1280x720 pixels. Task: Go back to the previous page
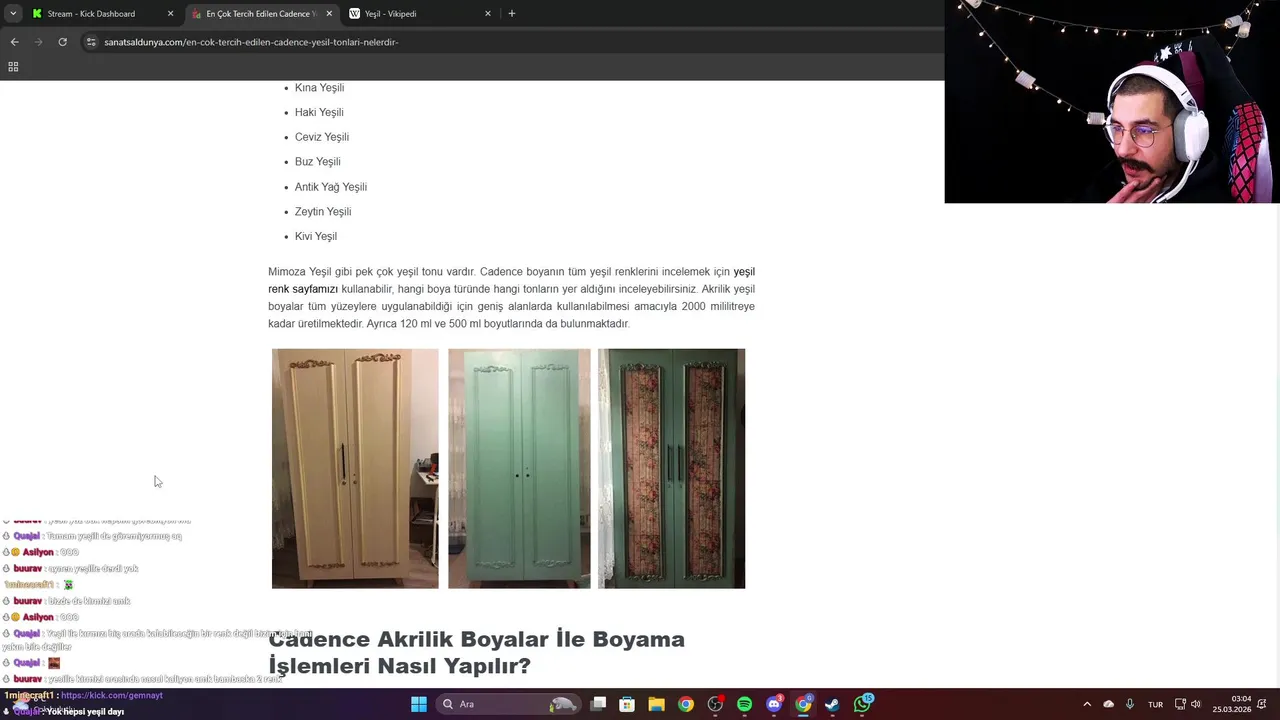pyautogui.click(x=14, y=42)
